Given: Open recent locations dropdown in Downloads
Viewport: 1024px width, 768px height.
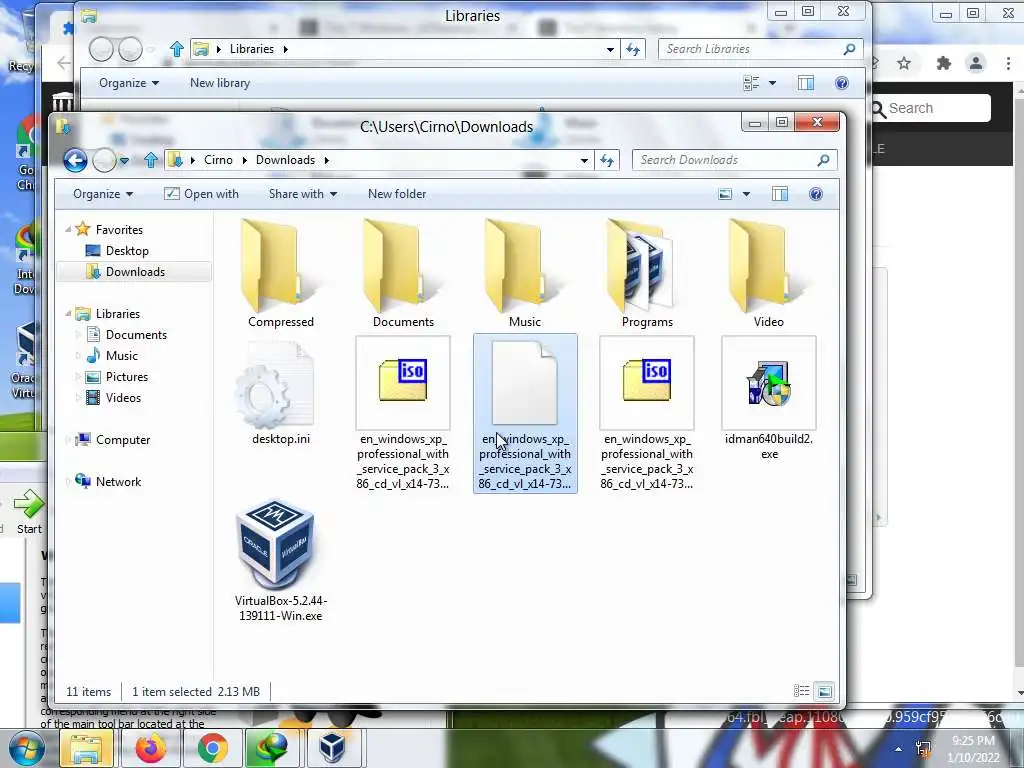Looking at the screenshot, I should click(124, 160).
